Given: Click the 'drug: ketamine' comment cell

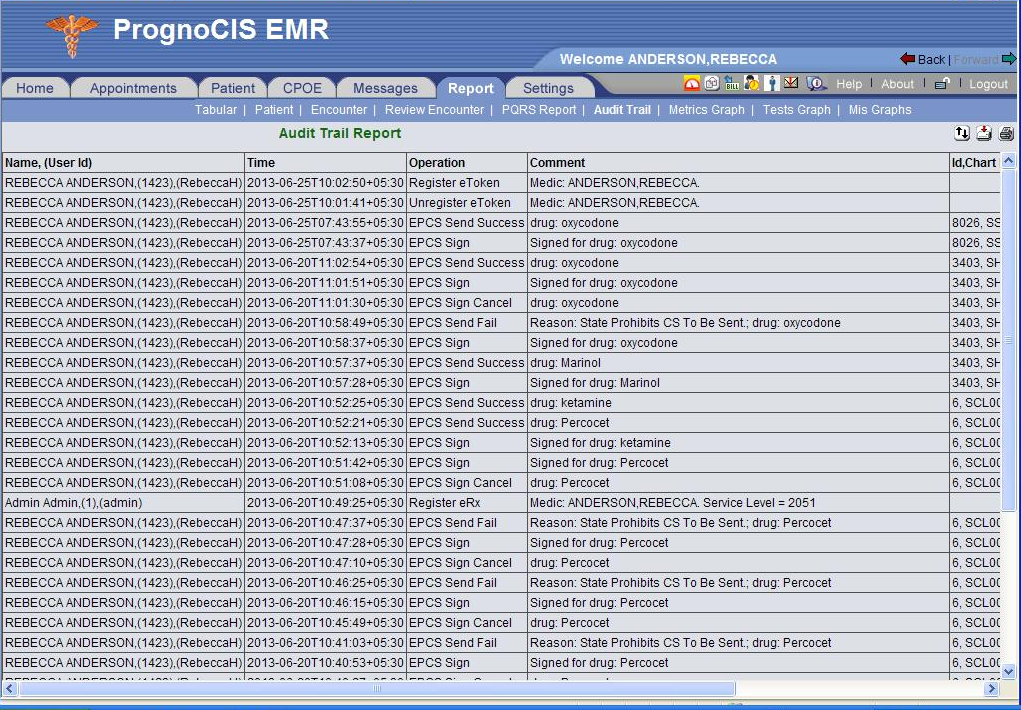Looking at the screenshot, I should click(738, 403).
